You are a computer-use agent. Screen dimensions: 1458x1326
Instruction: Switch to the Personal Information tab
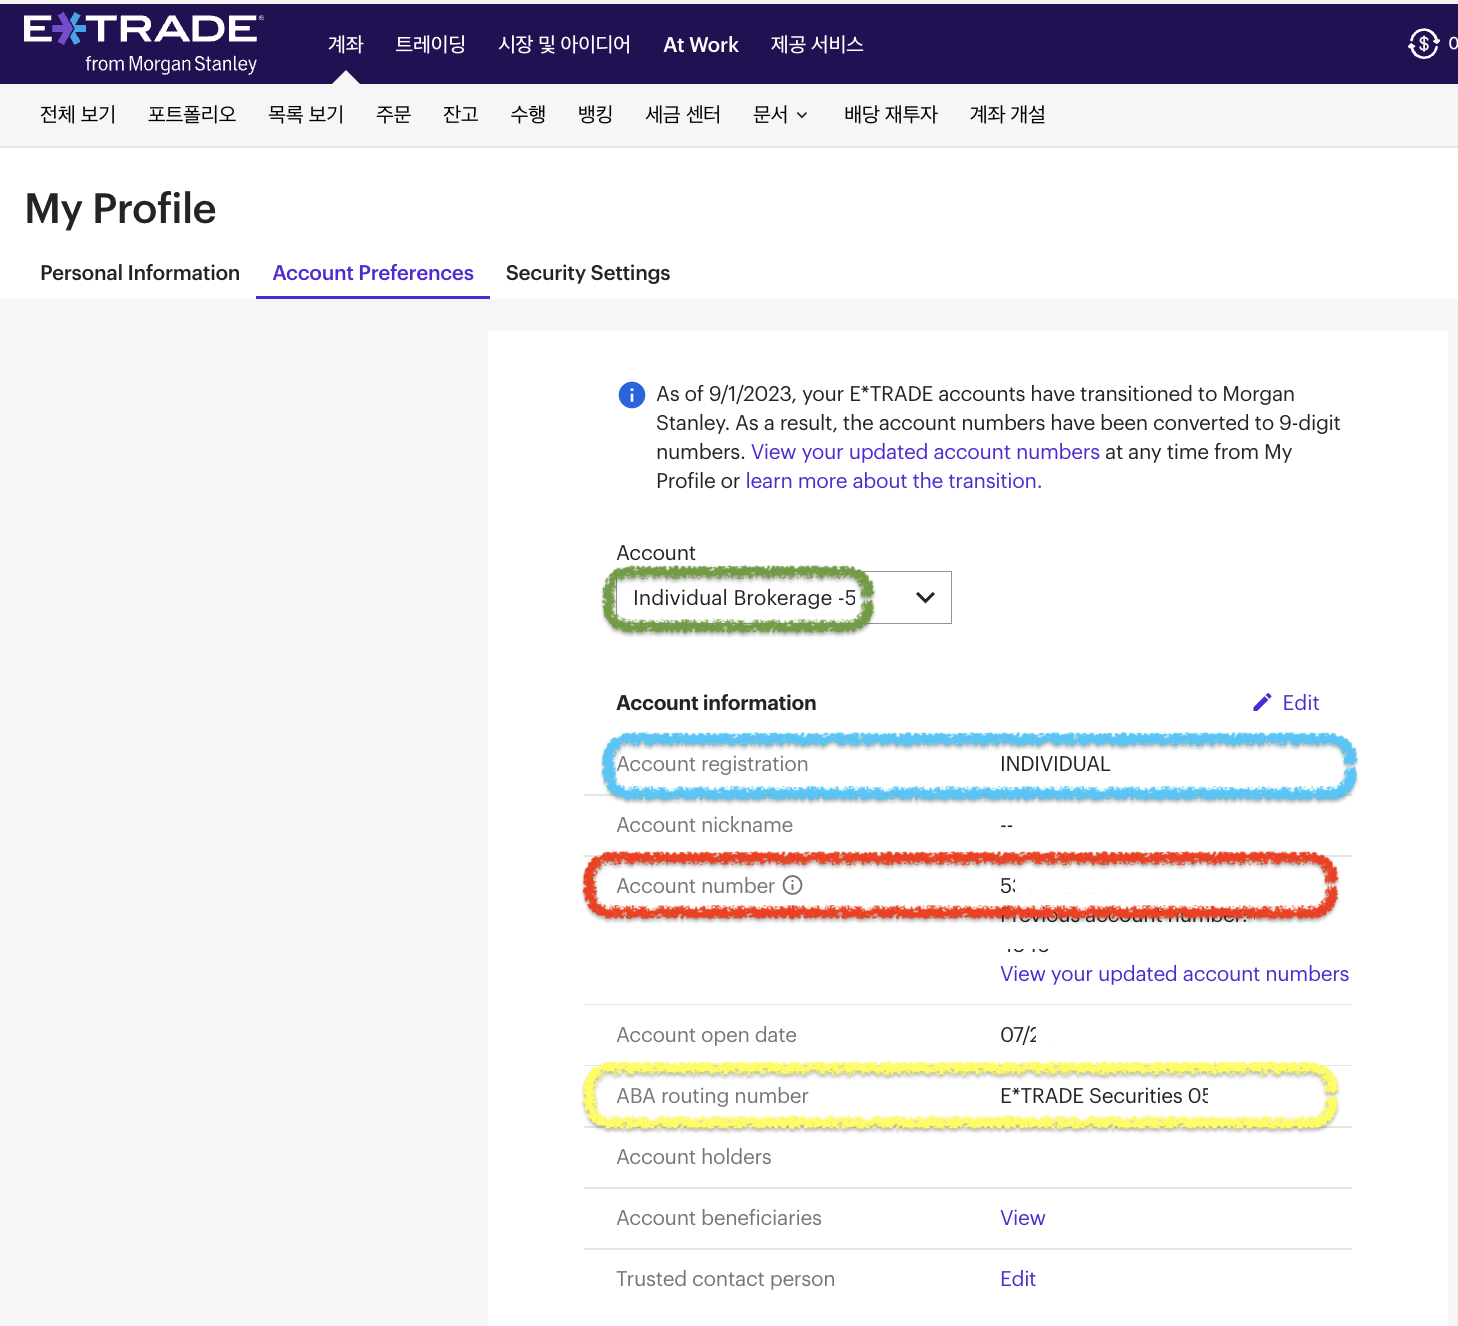(x=140, y=273)
